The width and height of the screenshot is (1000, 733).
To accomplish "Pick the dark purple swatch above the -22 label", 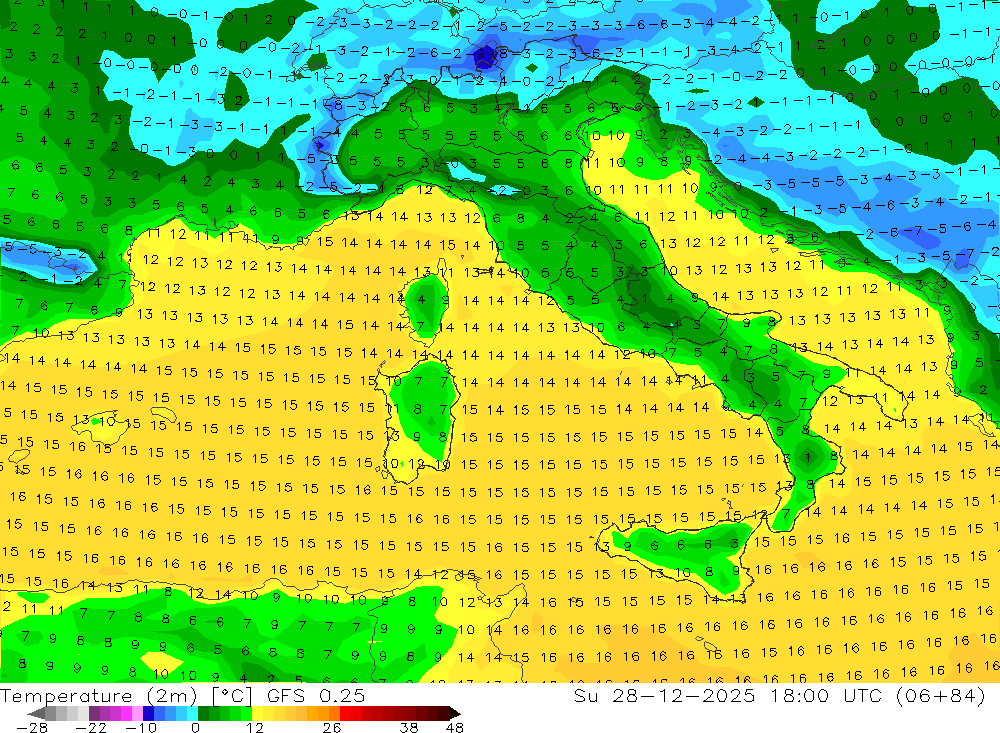I will pyautogui.click(x=94, y=714).
